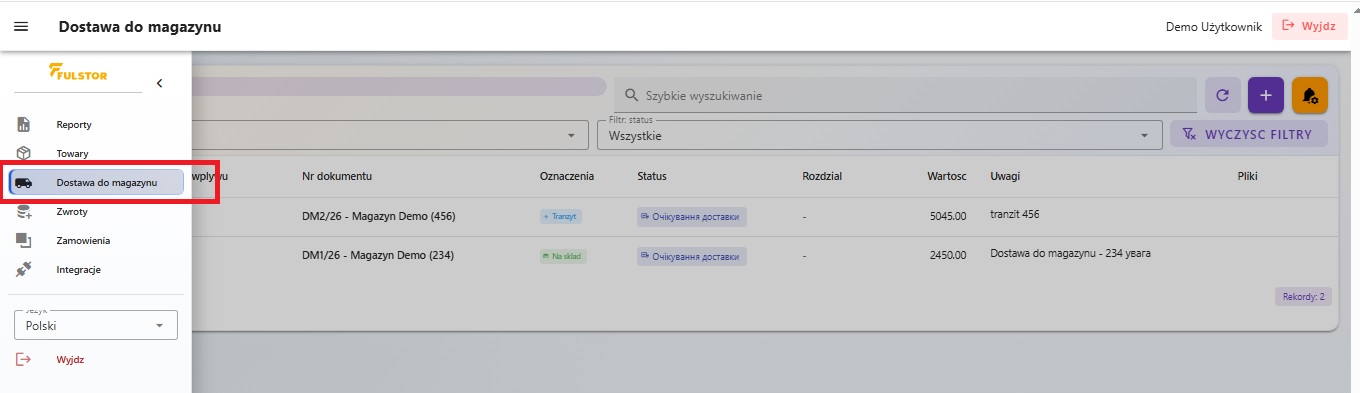The image size is (1360, 393).
Task: Sort by Wartosc column header
Action: coord(946,176)
